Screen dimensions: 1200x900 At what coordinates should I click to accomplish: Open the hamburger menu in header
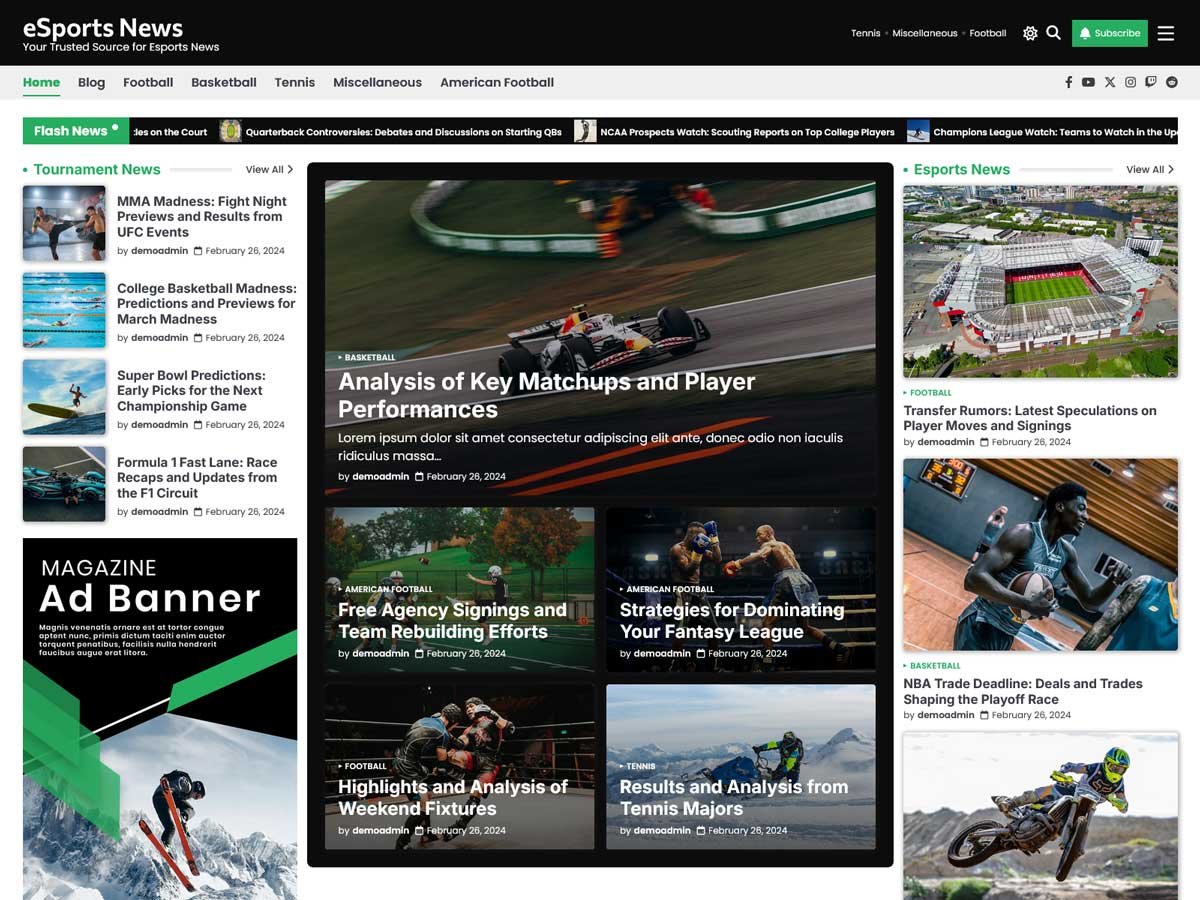click(x=1166, y=33)
